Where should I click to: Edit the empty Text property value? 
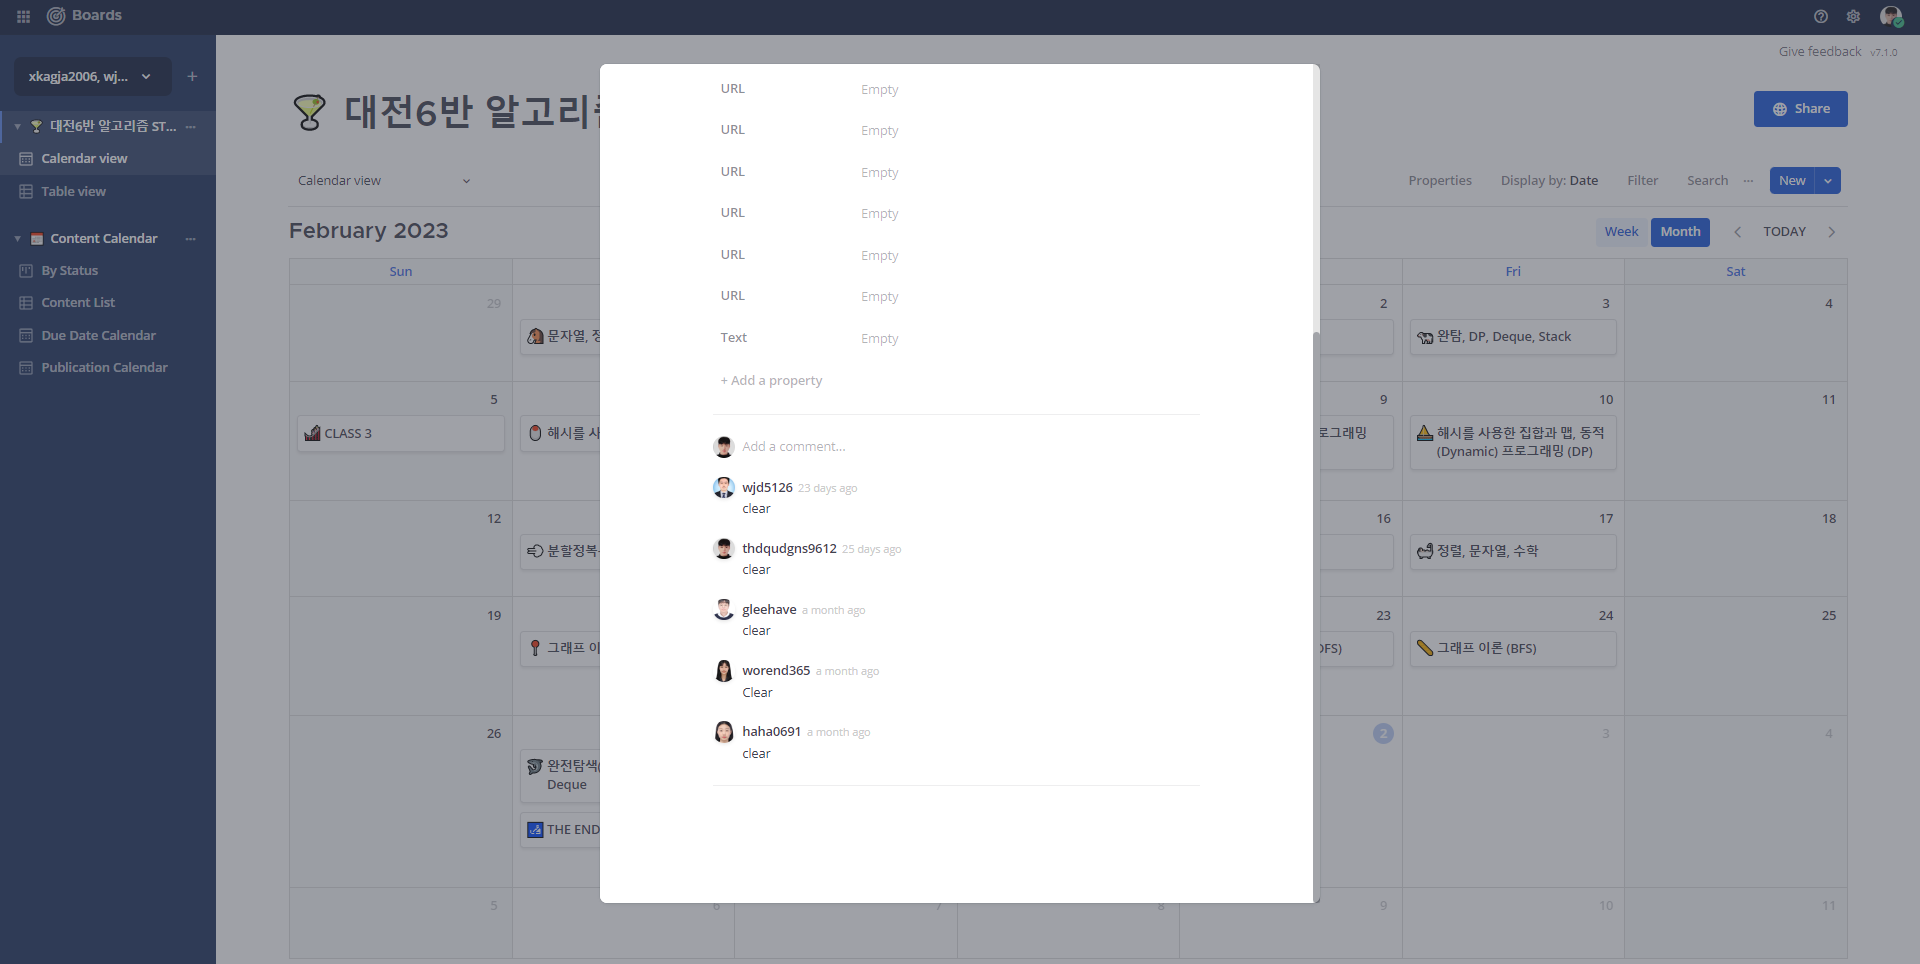coord(880,338)
